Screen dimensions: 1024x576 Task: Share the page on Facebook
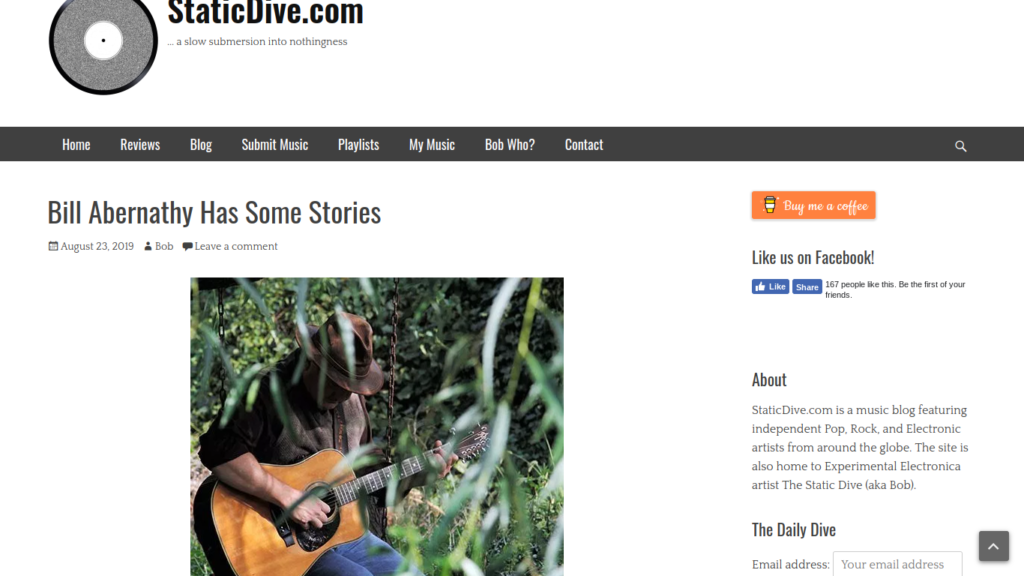807,287
